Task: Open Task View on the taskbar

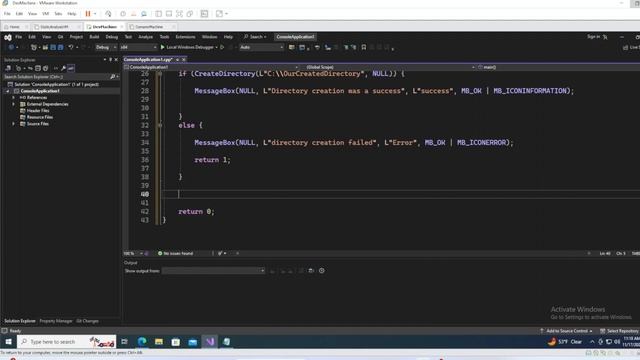Action: tap(124, 342)
